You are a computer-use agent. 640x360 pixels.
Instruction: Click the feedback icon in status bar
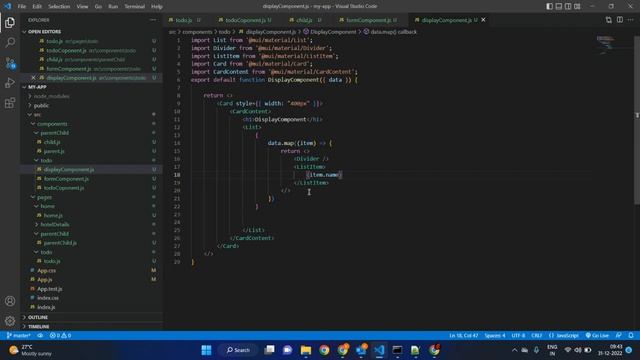coord(619,336)
